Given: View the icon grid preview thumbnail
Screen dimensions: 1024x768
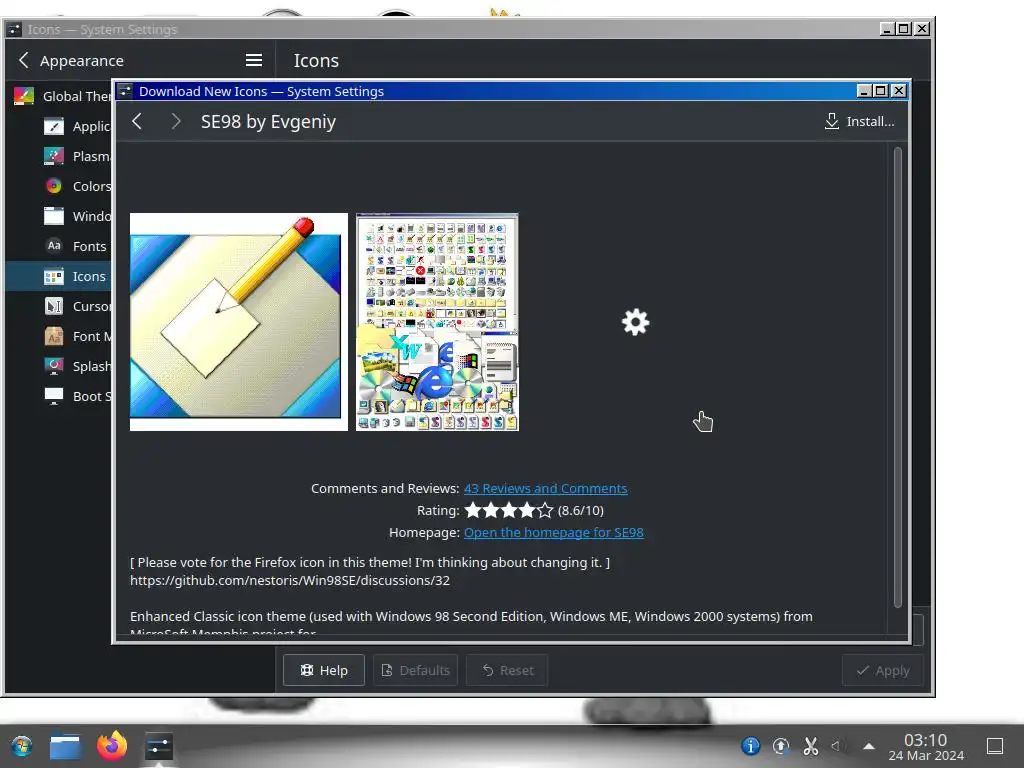Looking at the screenshot, I should (438, 322).
